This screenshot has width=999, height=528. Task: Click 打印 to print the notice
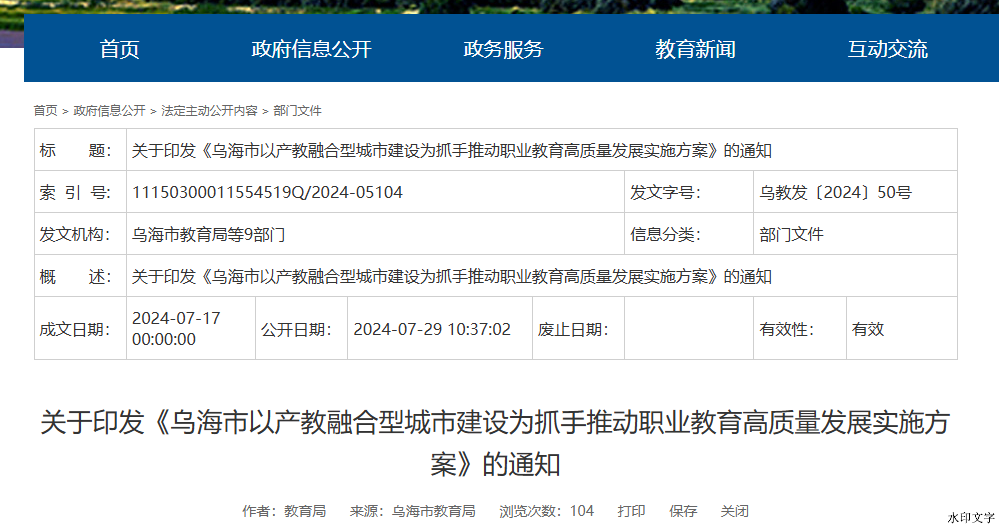[x=631, y=511]
